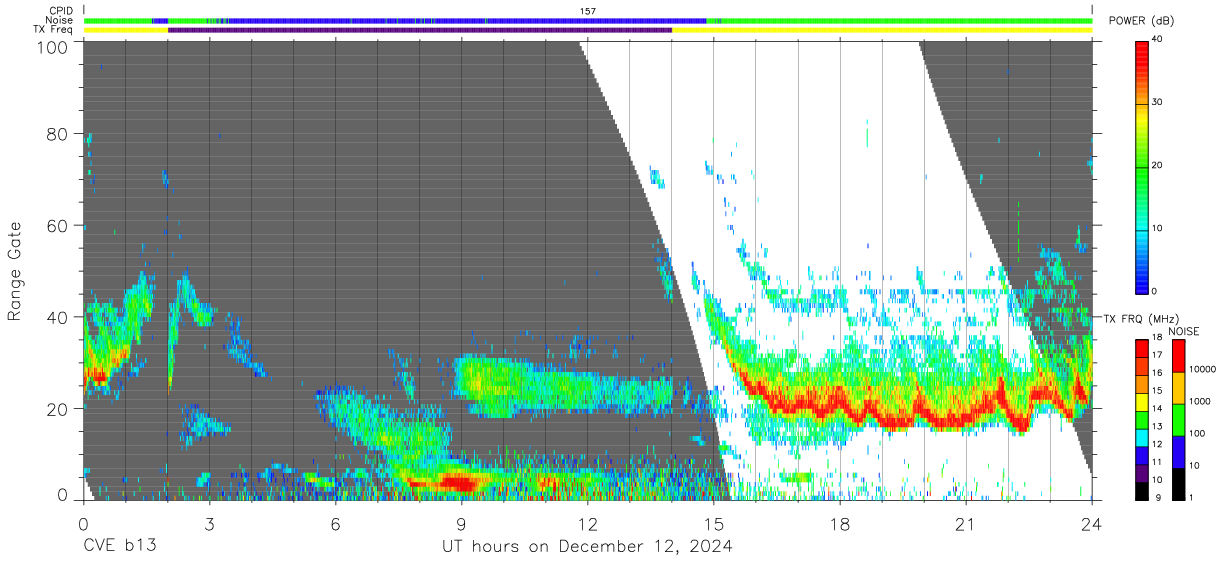Click the "1000" tick on the NOISE scale

point(1200,401)
